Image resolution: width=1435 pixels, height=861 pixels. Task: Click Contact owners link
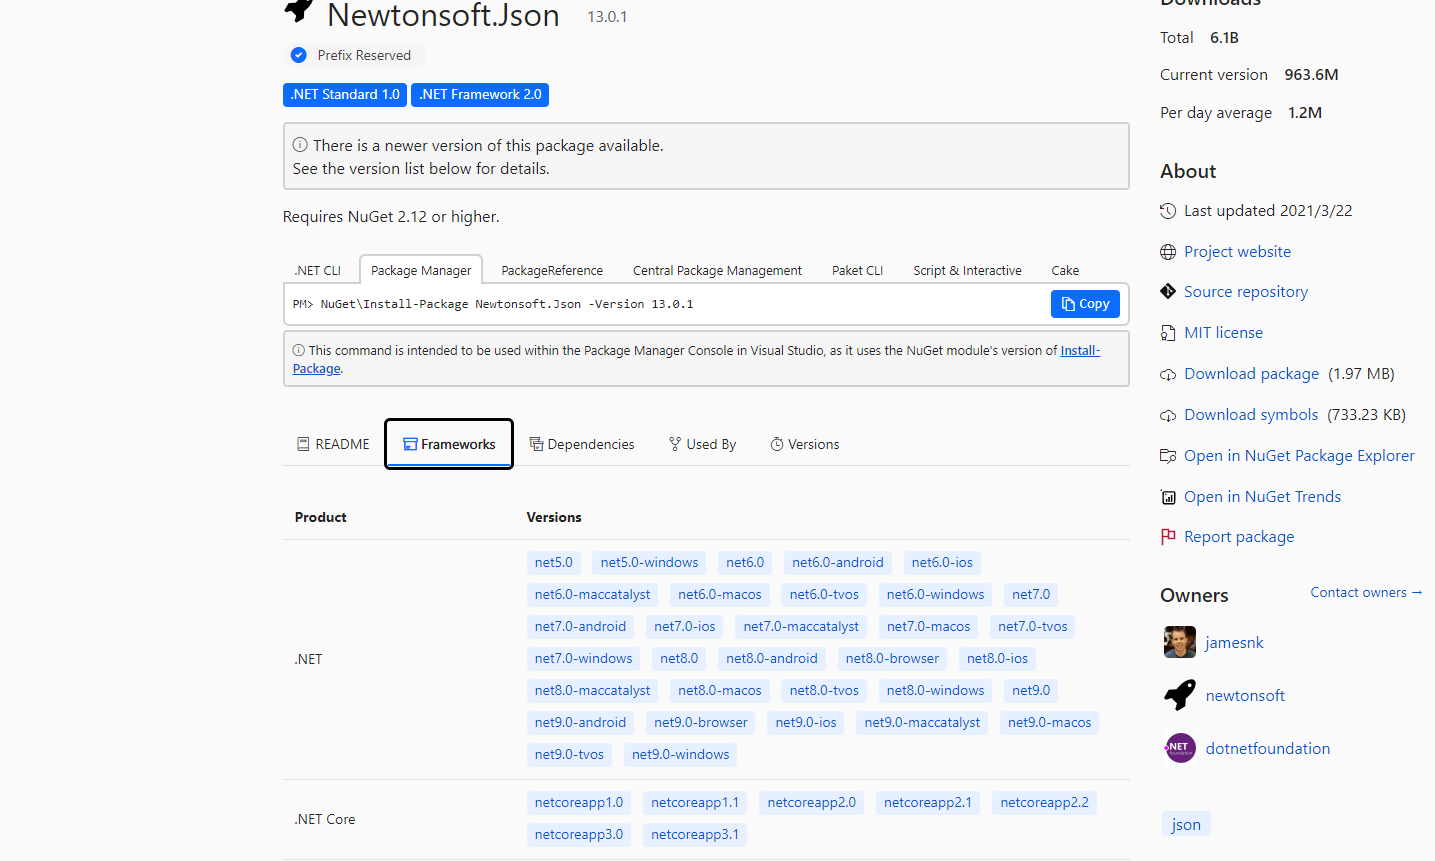coord(1366,593)
